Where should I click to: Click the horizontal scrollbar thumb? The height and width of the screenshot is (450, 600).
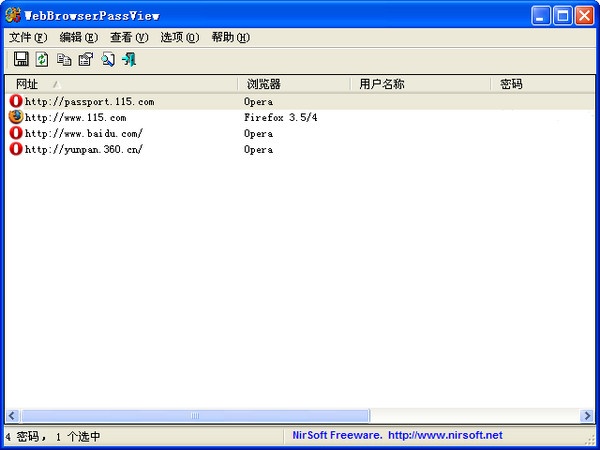click(x=195, y=415)
